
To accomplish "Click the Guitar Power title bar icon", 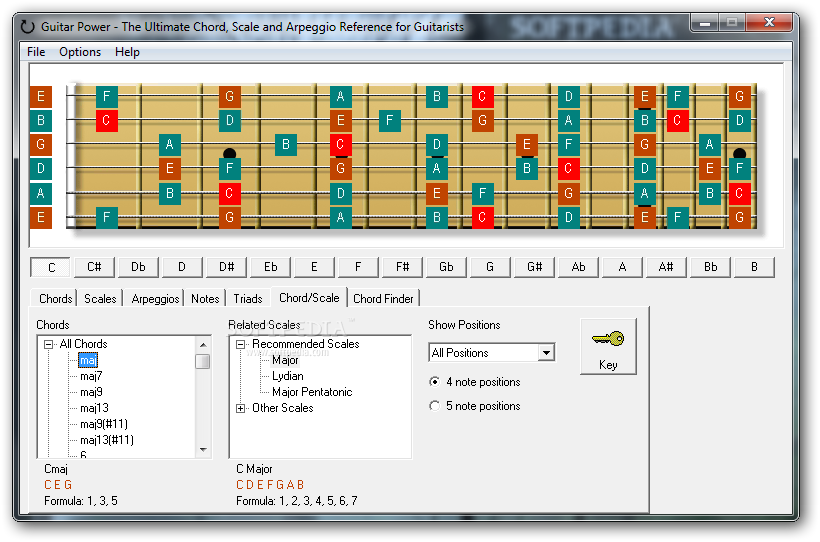I will [x=27, y=26].
